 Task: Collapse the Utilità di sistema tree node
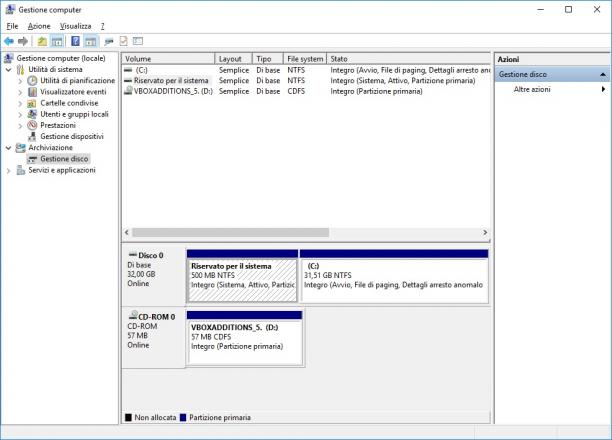(9, 69)
